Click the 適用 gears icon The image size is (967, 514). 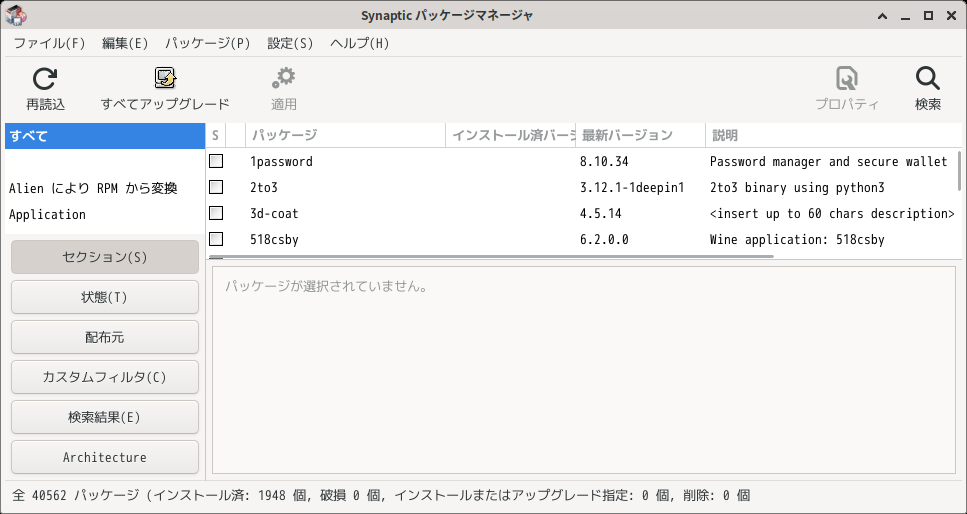pyautogui.click(x=284, y=78)
